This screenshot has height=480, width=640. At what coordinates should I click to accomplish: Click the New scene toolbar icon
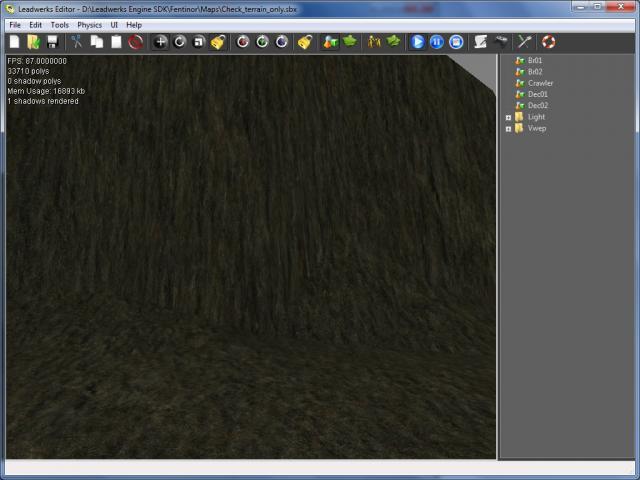(14, 42)
